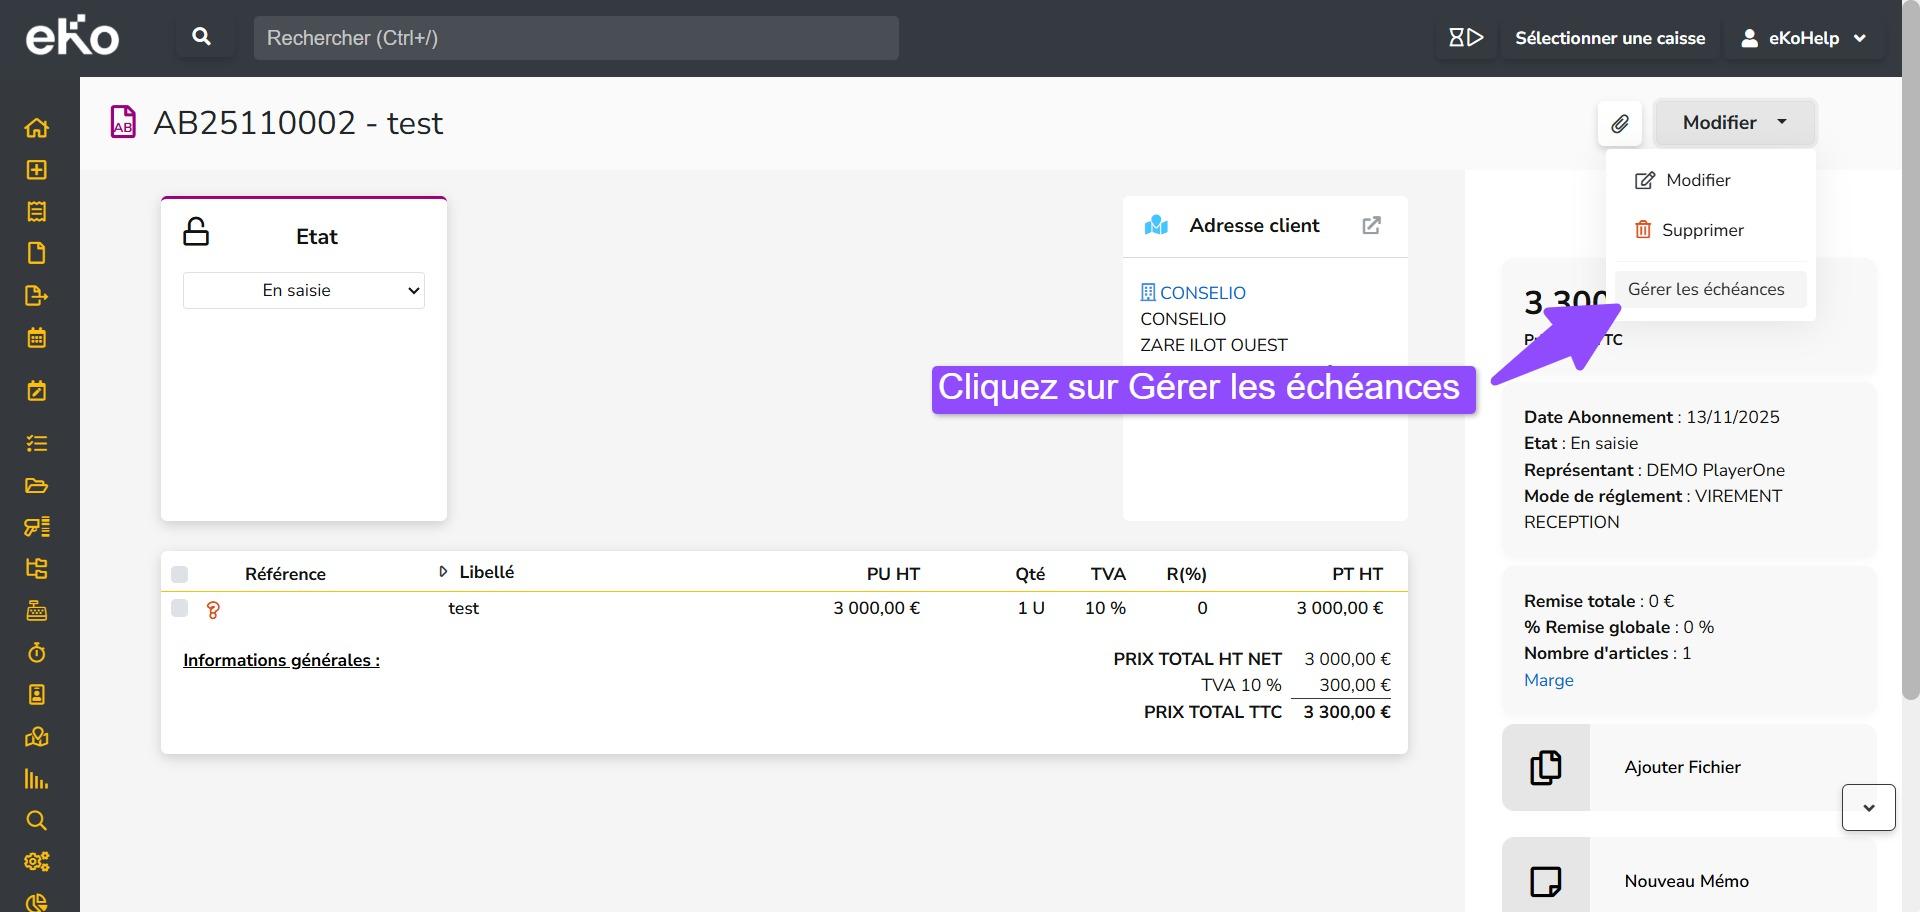Click the orange question mark icon on test row
1920x912 pixels.
[213, 609]
